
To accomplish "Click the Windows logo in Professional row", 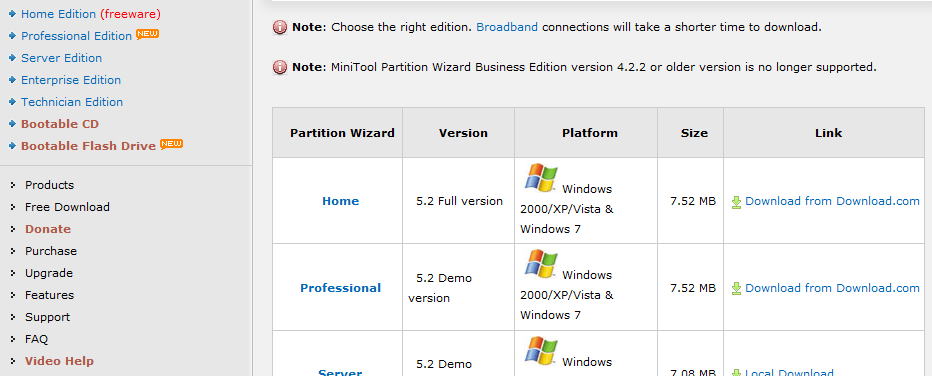I will pyautogui.click(x=541, y=264).
